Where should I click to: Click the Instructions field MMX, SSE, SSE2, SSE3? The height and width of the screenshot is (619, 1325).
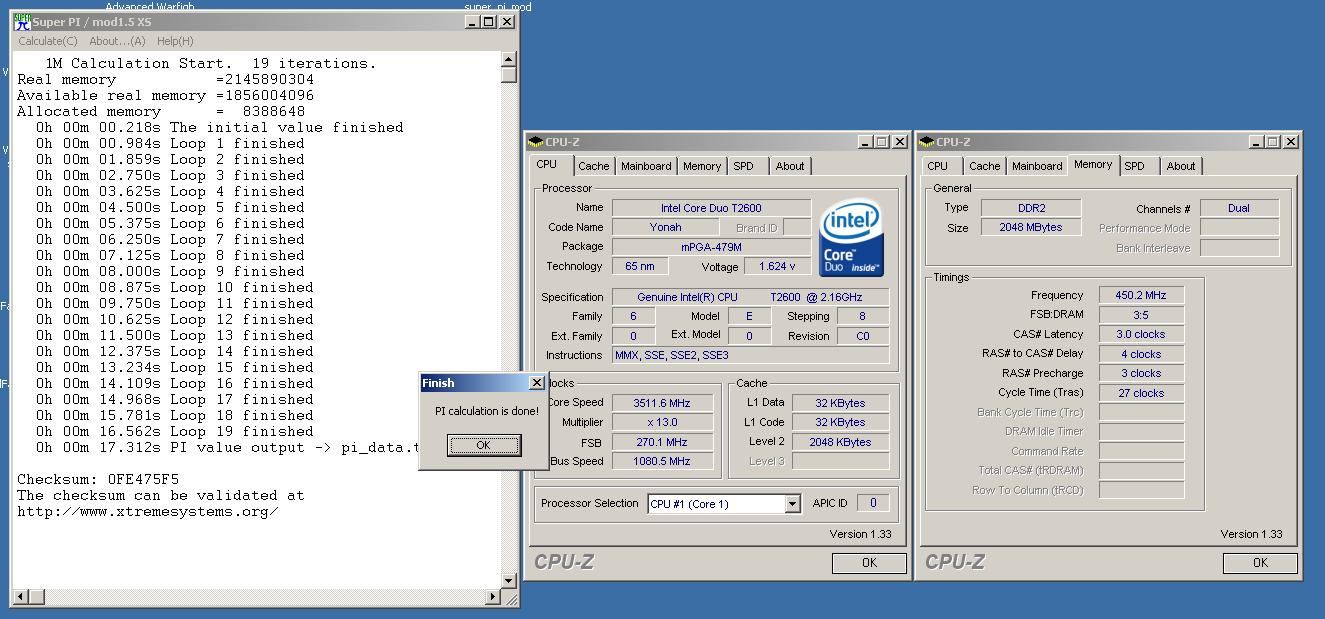tap(750, 355)
